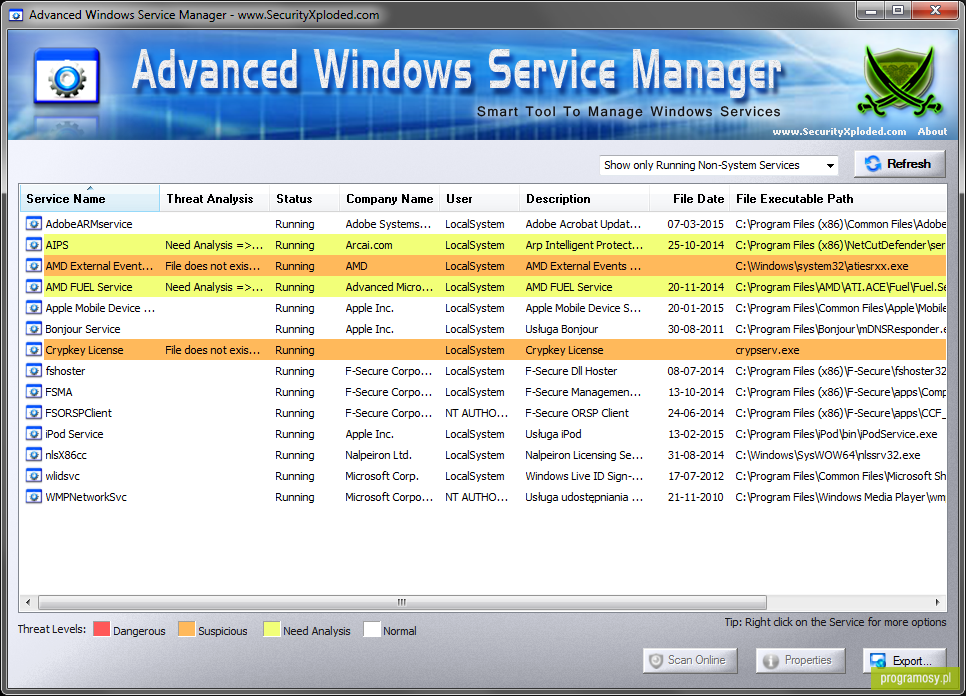Click the Nalpeiron Ltd. company cell
966x696 pixels.
[378, 455]
